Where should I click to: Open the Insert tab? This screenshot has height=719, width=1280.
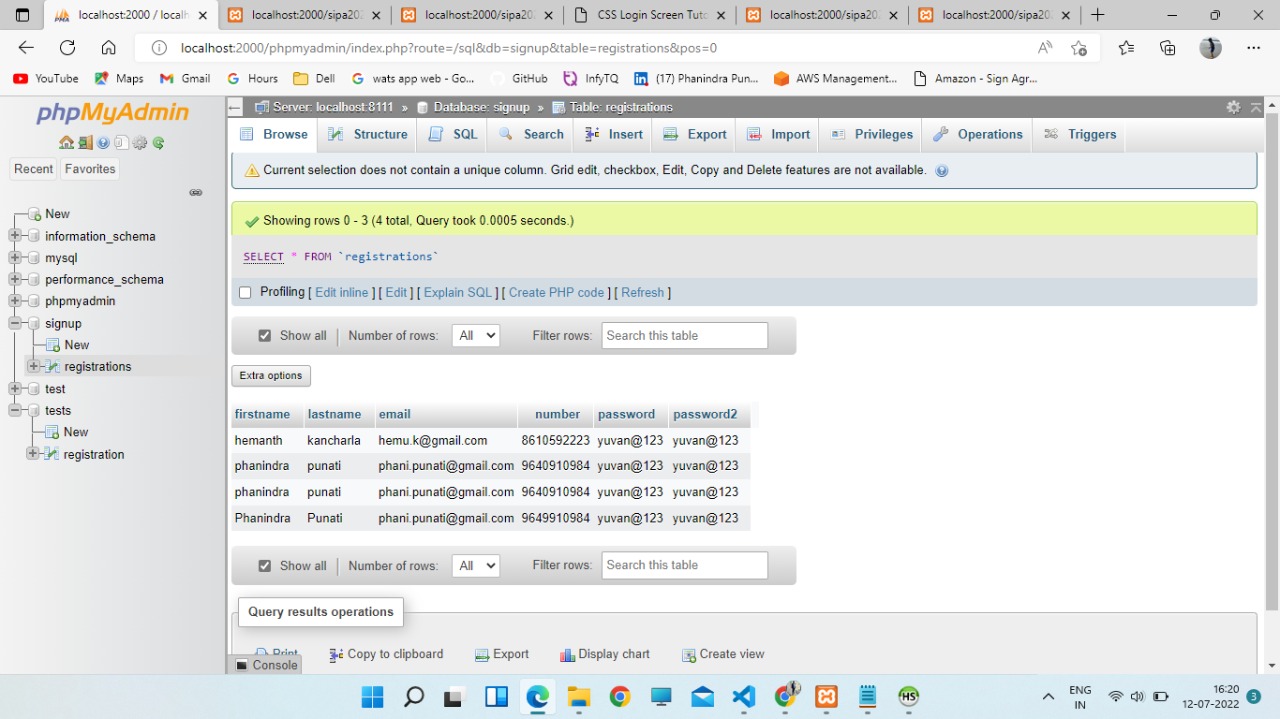click(615, 135)
